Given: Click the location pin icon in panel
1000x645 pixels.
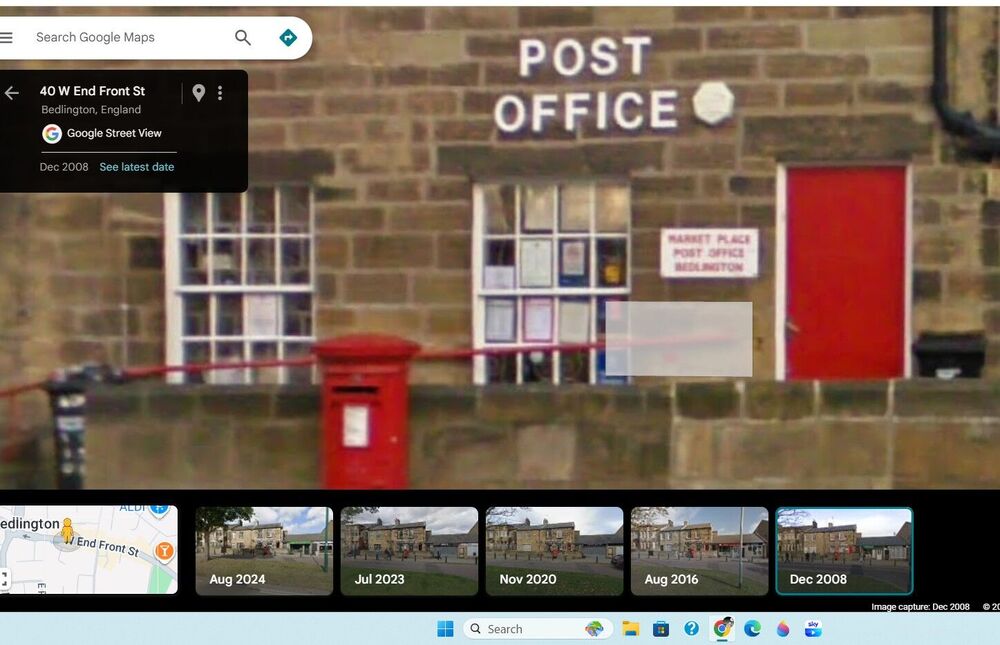Looking at the screenshot, I should [199, 93].
